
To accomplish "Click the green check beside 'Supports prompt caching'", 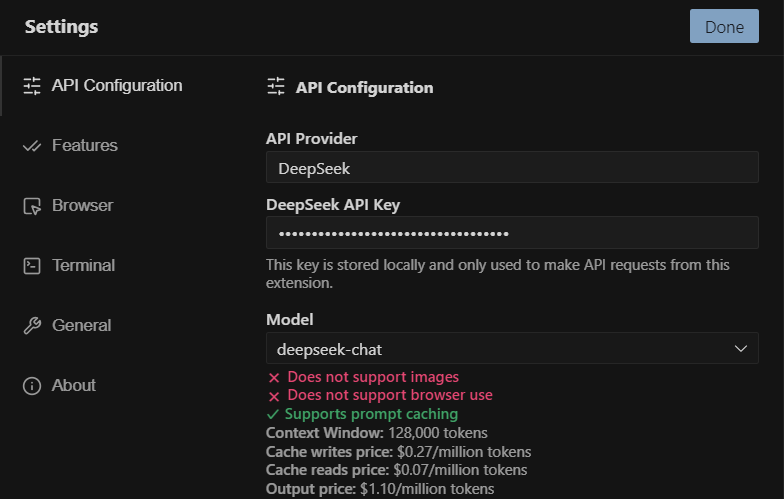I will click(x=272, y=414).
